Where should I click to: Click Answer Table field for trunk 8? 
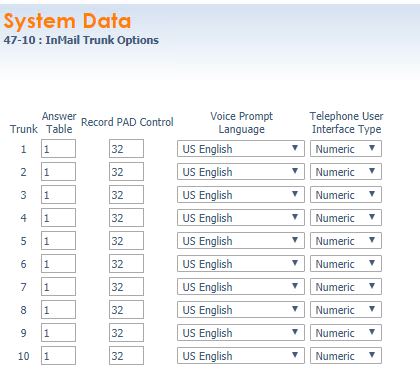58,310
